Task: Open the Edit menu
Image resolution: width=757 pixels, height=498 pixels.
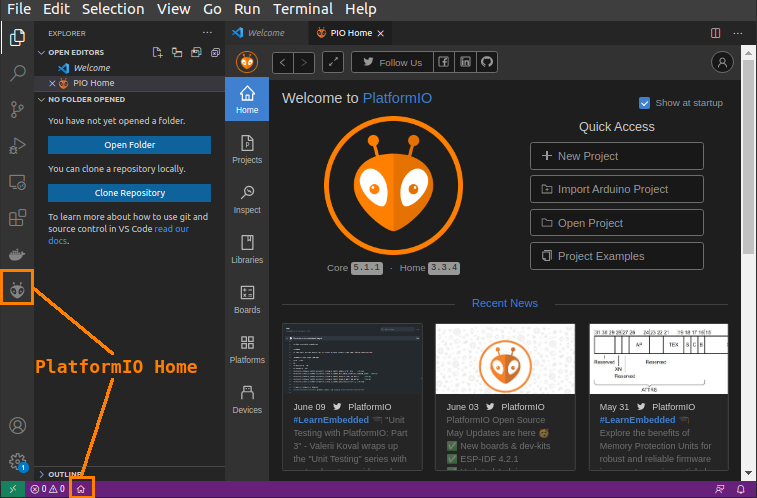Action: 56,9
